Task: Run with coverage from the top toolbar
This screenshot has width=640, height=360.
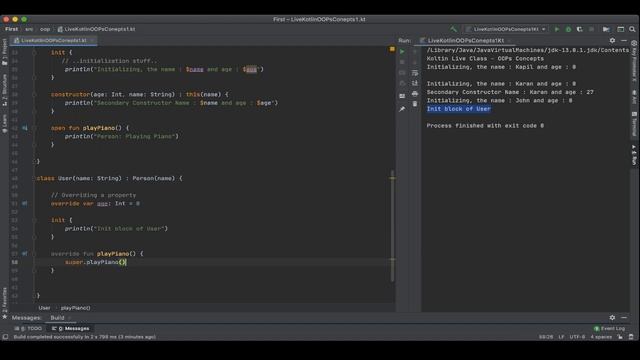Action: tap(580, 29)
